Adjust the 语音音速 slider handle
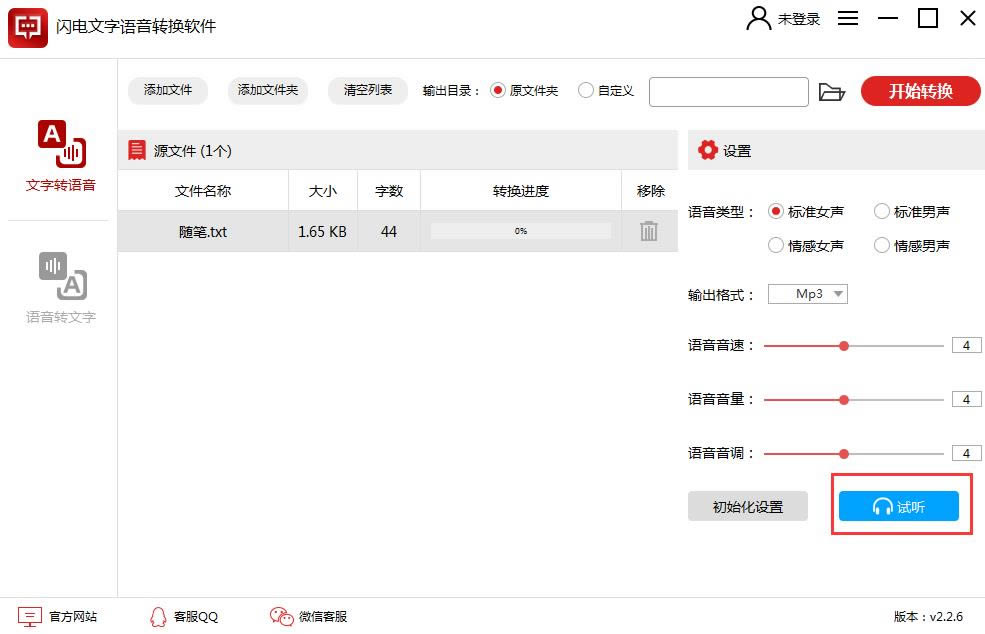The width and height of the screenshot is (985, 634). point(844,346)
